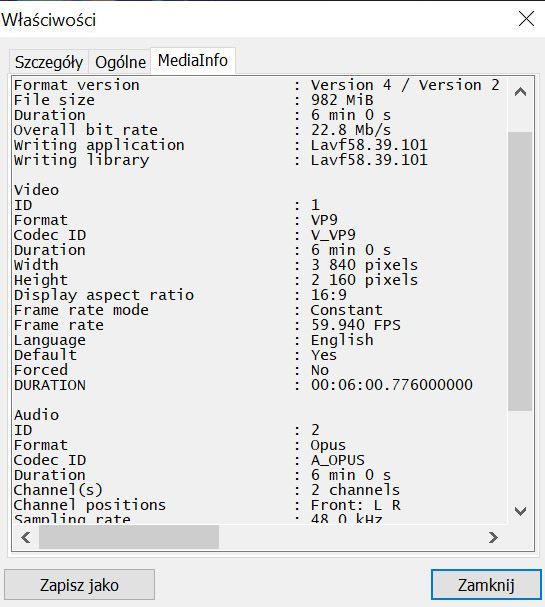Switch to the Szczegóły tab
The image size is (545, 607).
pyautogui.click(x=49, y=62)
